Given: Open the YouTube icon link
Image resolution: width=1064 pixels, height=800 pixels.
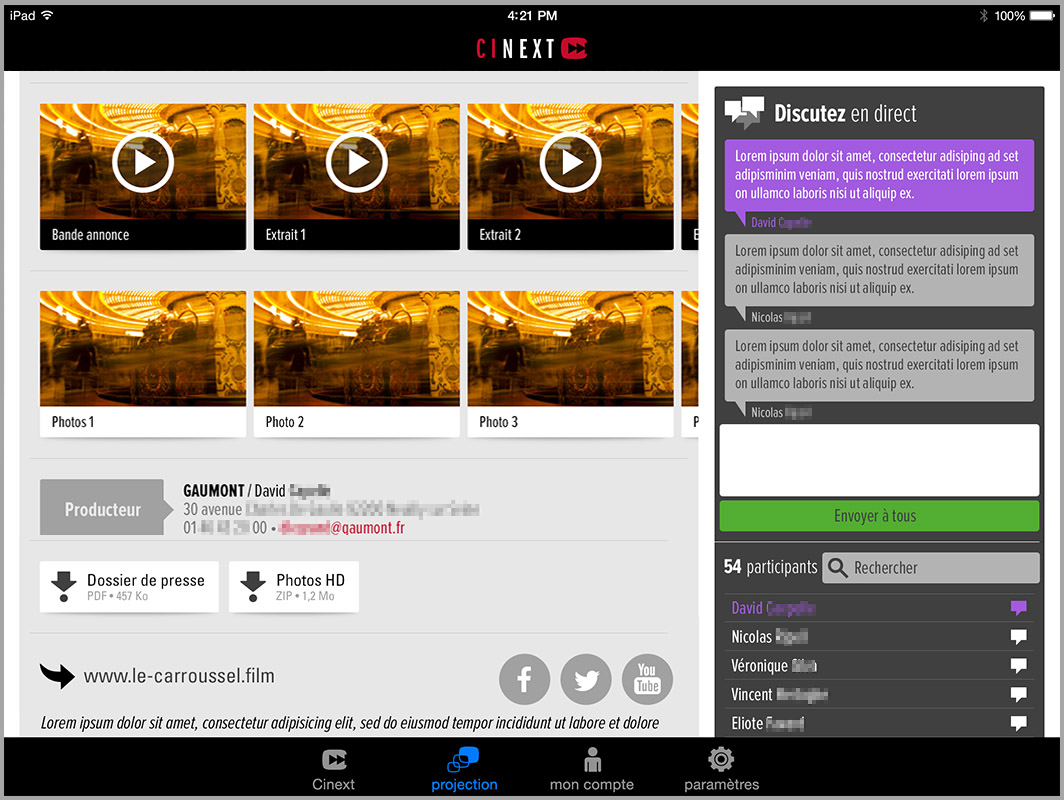Looking at the screenshot, I should (x=647, y=680).
